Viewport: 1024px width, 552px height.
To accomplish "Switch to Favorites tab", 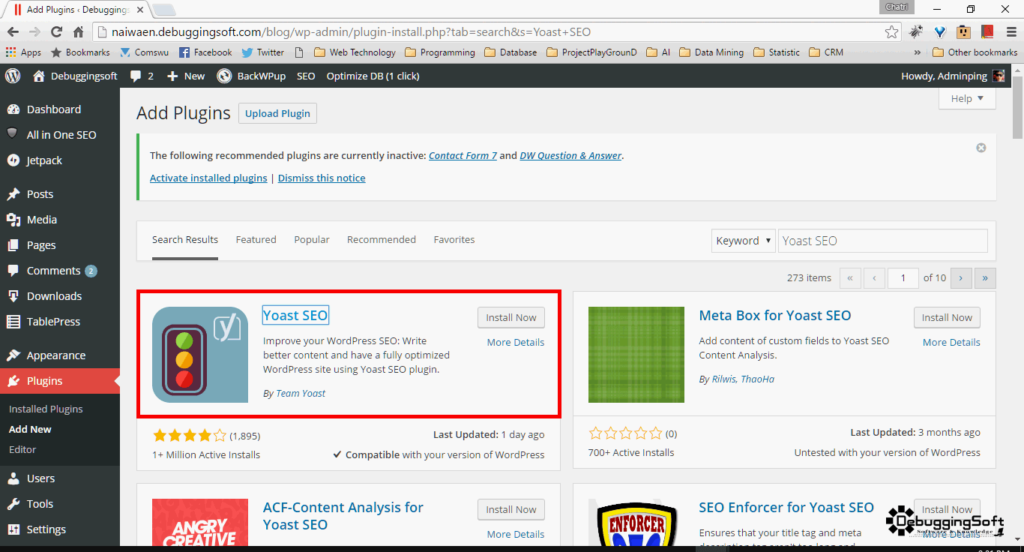I will [x=454, y=240].
